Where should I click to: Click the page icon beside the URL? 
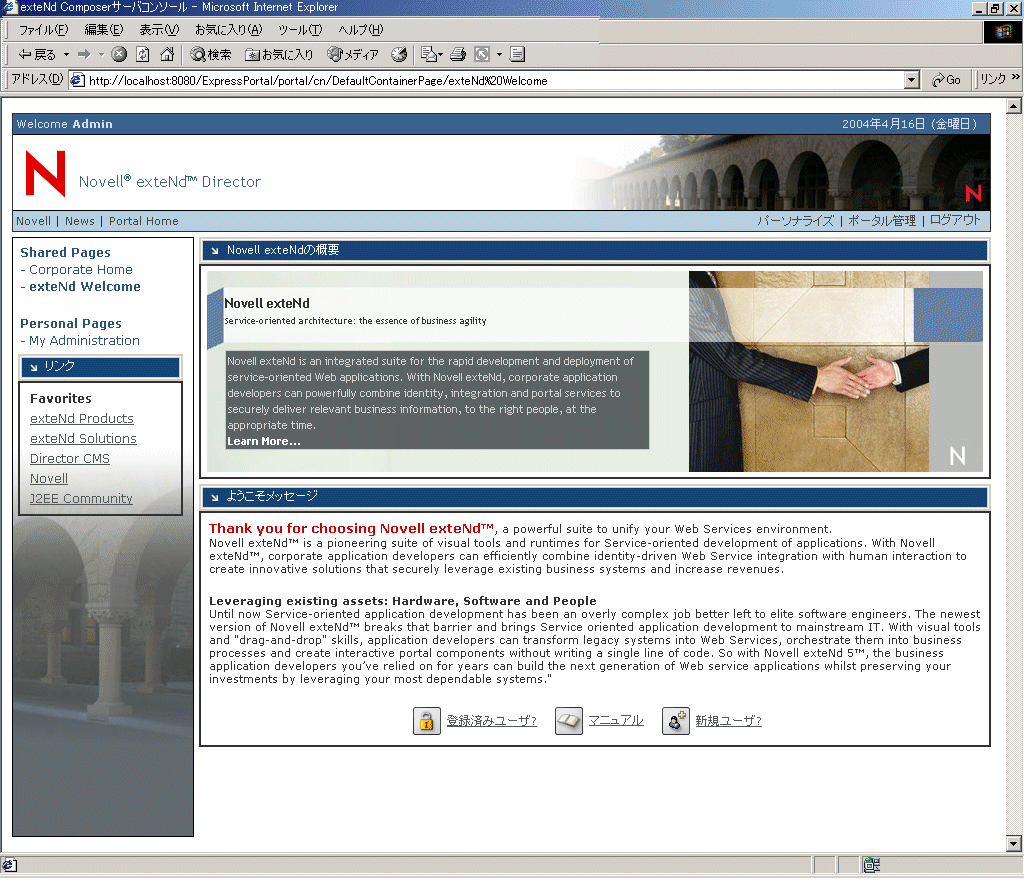pyautogui.click(x=77, y=80)
